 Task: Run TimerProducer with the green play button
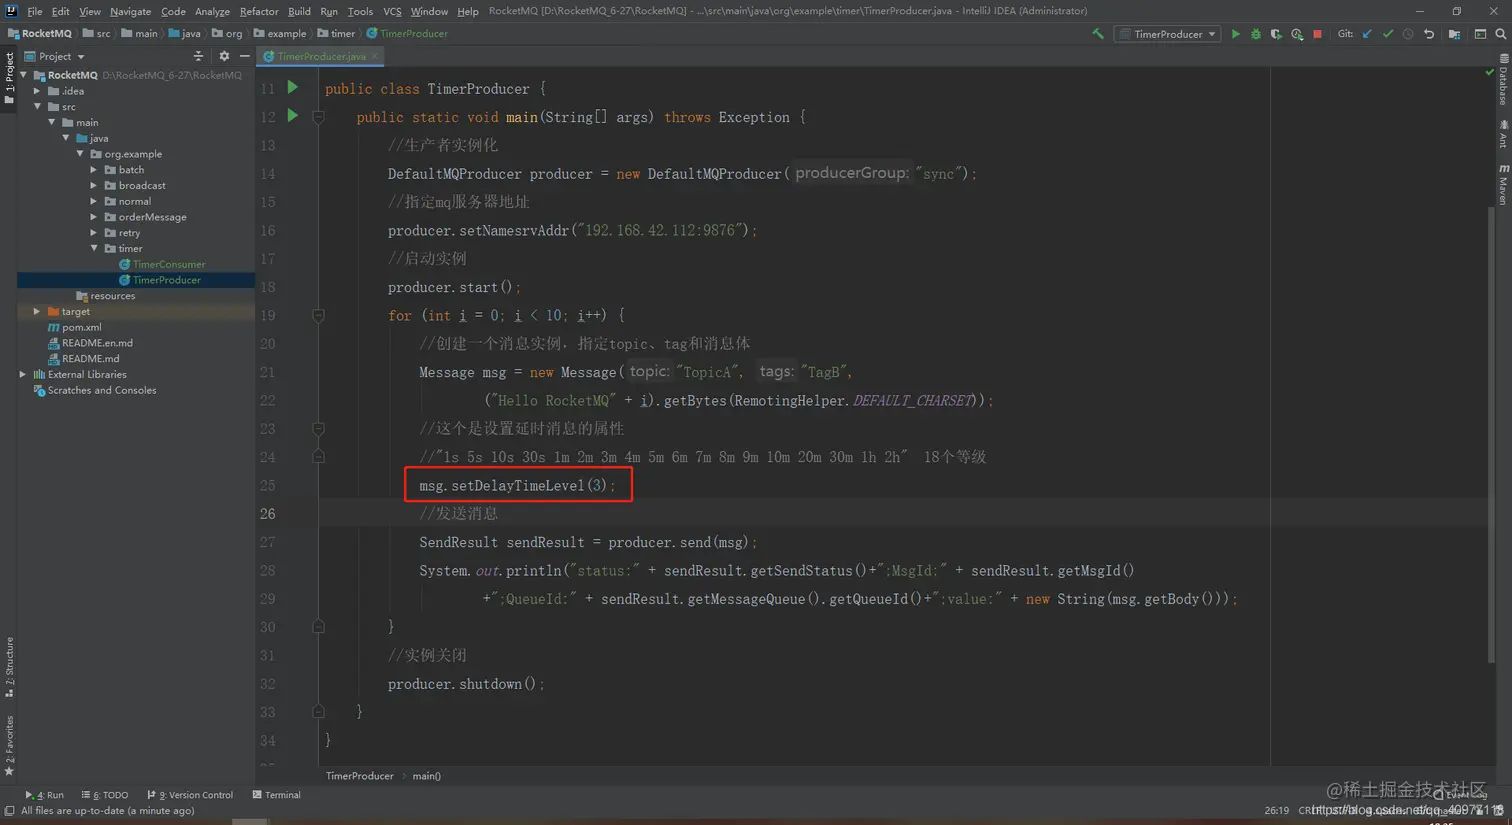[x=1236, y=34]
